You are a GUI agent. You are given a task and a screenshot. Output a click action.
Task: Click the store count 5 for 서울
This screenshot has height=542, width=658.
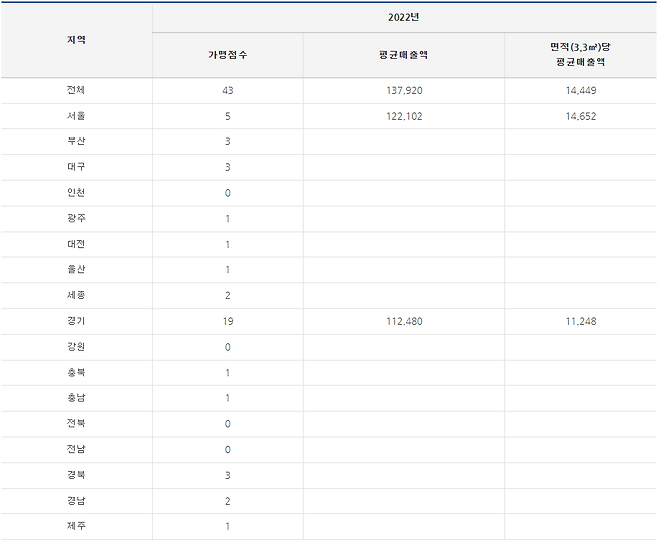(x=228, y=117)
